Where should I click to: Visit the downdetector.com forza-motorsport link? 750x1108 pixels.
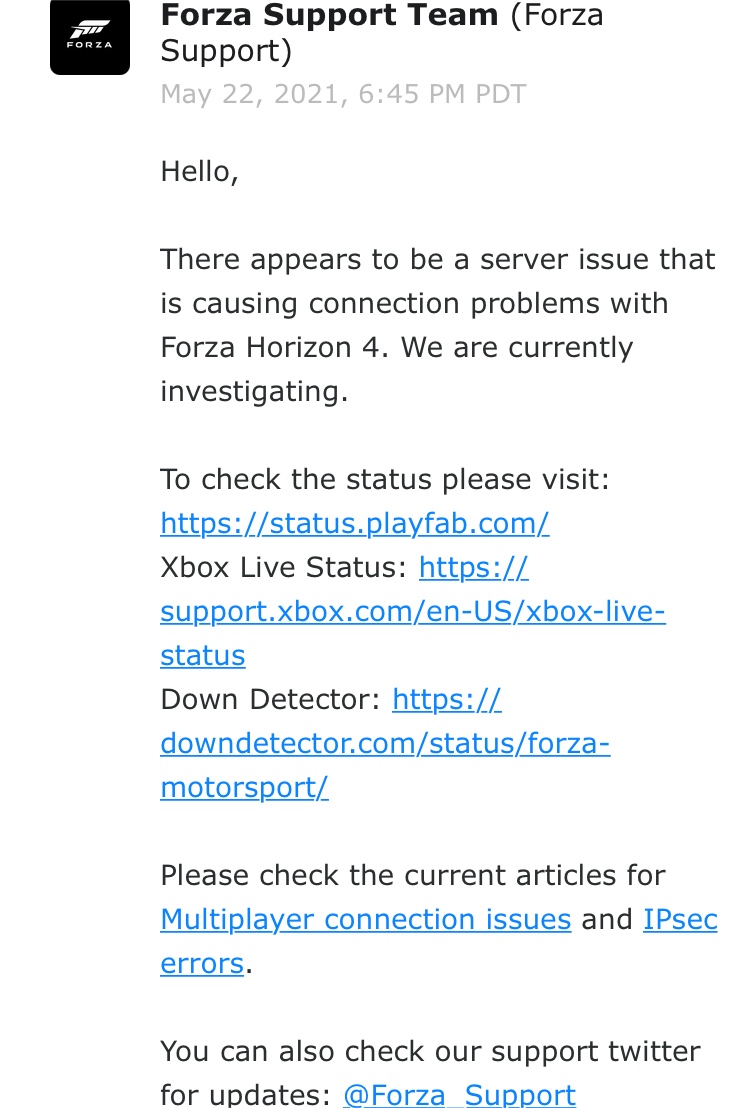[x=385, y=743]
